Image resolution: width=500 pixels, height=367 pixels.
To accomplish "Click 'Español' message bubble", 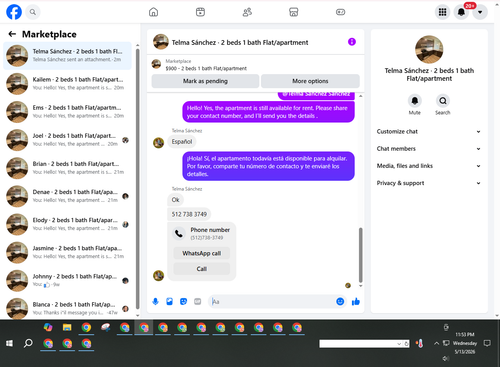I will (x=182, y=142).
